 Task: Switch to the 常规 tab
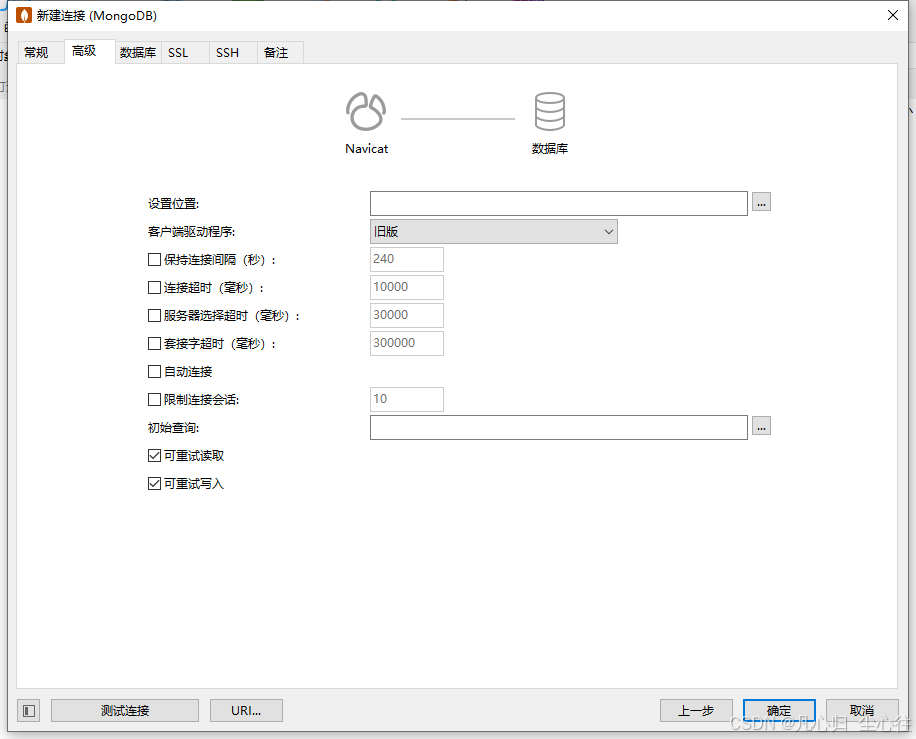tap(38, 51)
